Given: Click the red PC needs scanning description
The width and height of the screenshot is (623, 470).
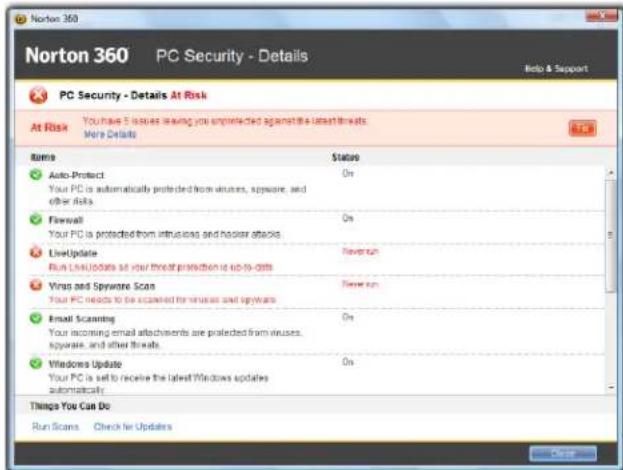Looking at the screenshot, I should click(x=162, y=300).
